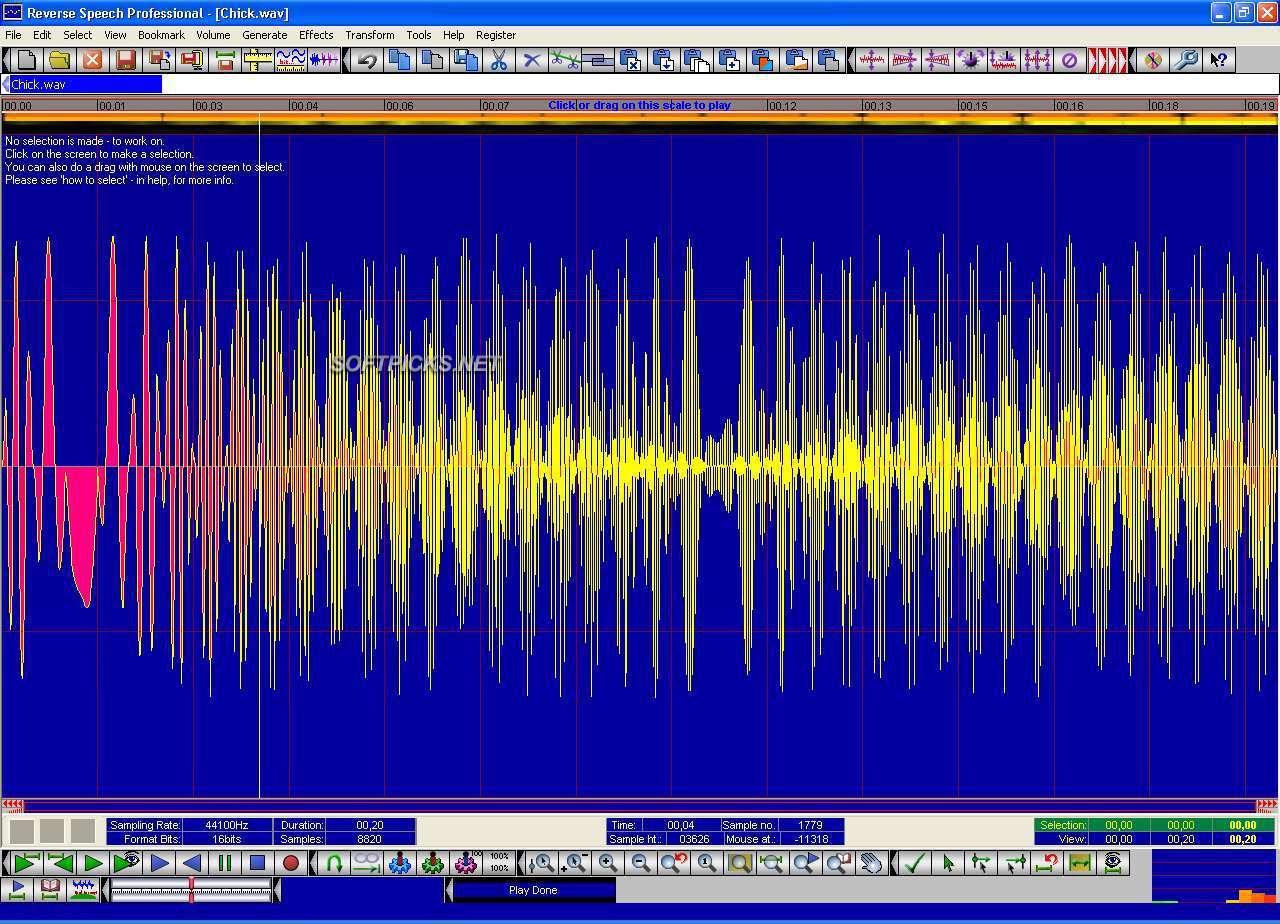Stop playback with the blue square button
The width and height of the screenshot is (1280, 924).
pos(258,863)
